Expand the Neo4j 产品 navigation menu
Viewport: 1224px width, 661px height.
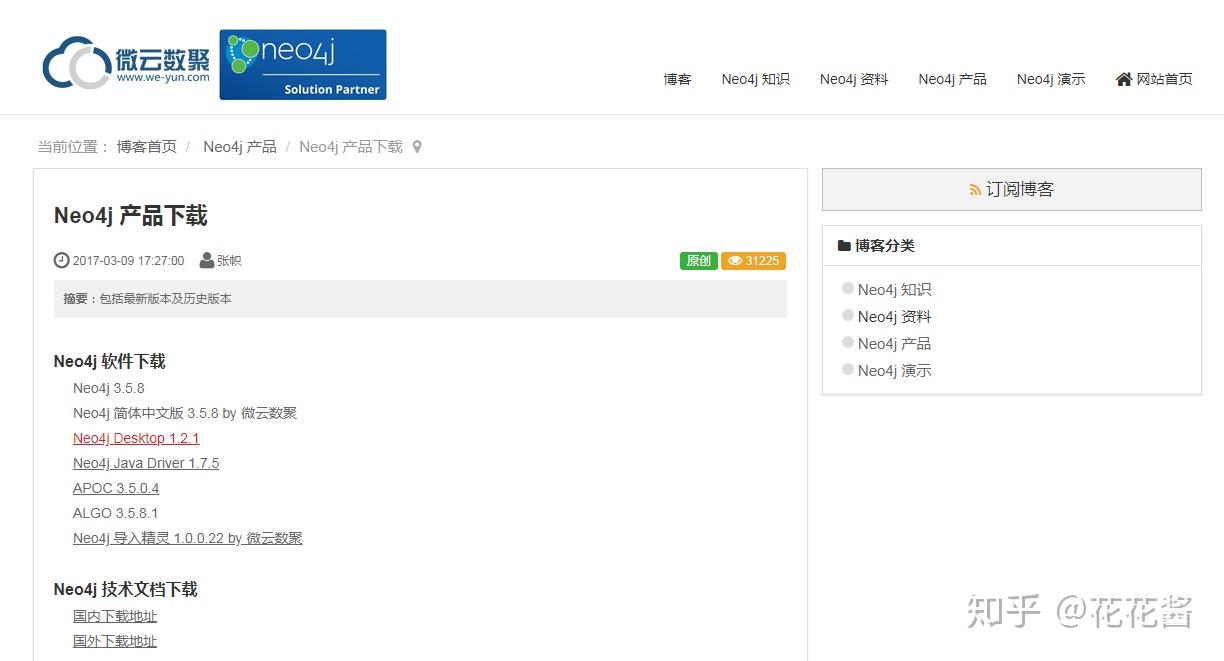pos(951,79)
